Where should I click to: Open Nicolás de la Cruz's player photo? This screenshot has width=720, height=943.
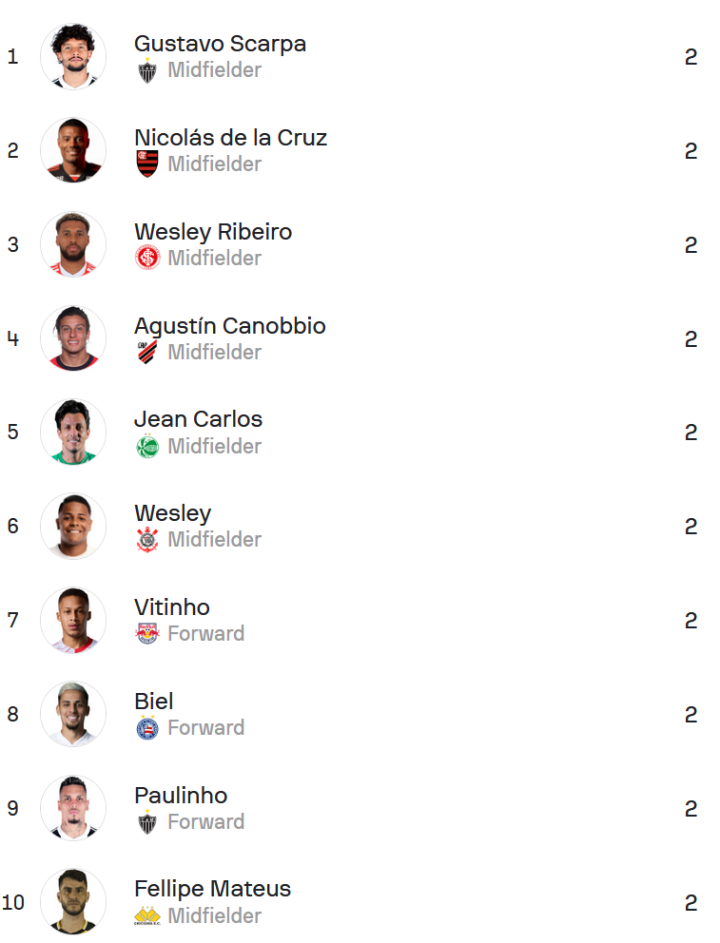pos(73,151)
